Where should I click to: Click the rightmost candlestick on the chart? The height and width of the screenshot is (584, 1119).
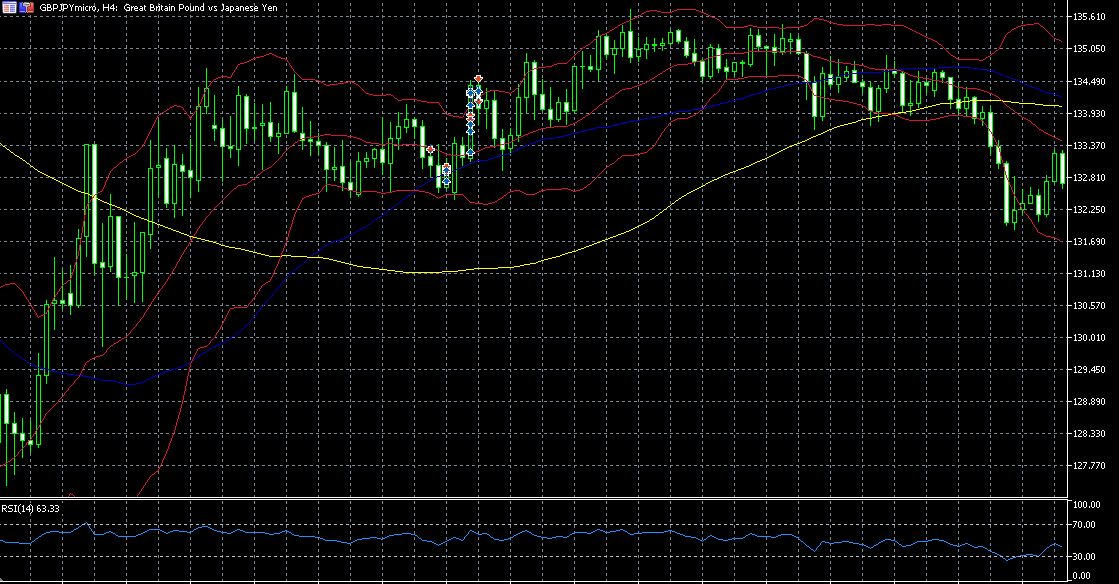point(1060,166)
